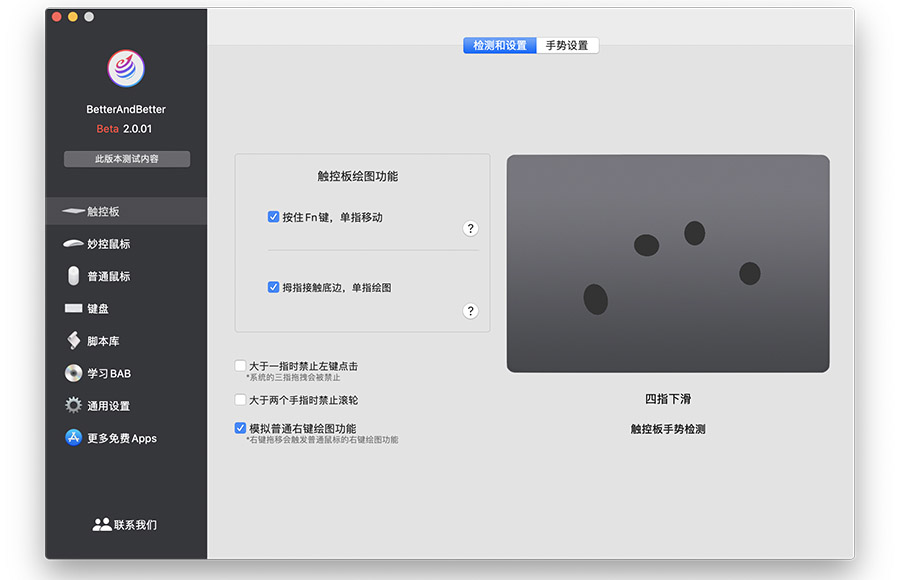900x580 pixels.
Task: Click the Beta 2.0.01 version text
Action: point(124,129)
